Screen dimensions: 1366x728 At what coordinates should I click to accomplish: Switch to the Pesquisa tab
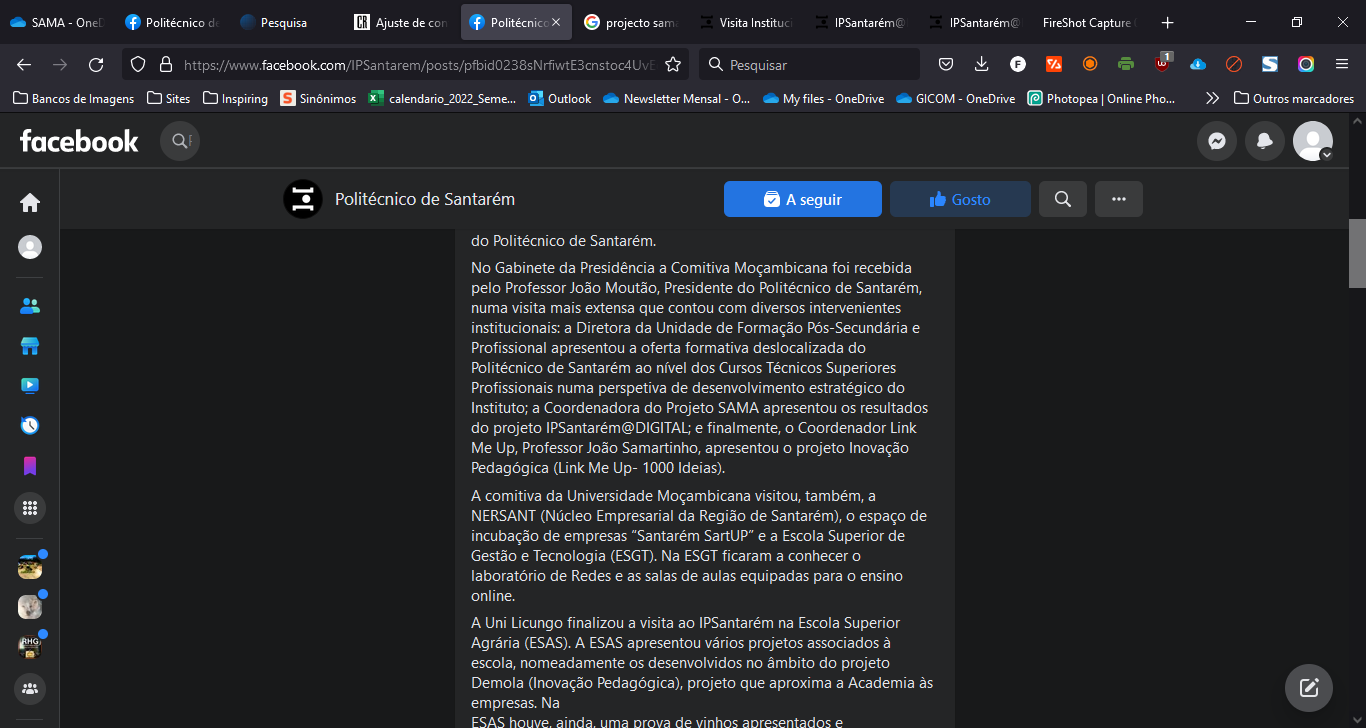(x=287, y=22)
